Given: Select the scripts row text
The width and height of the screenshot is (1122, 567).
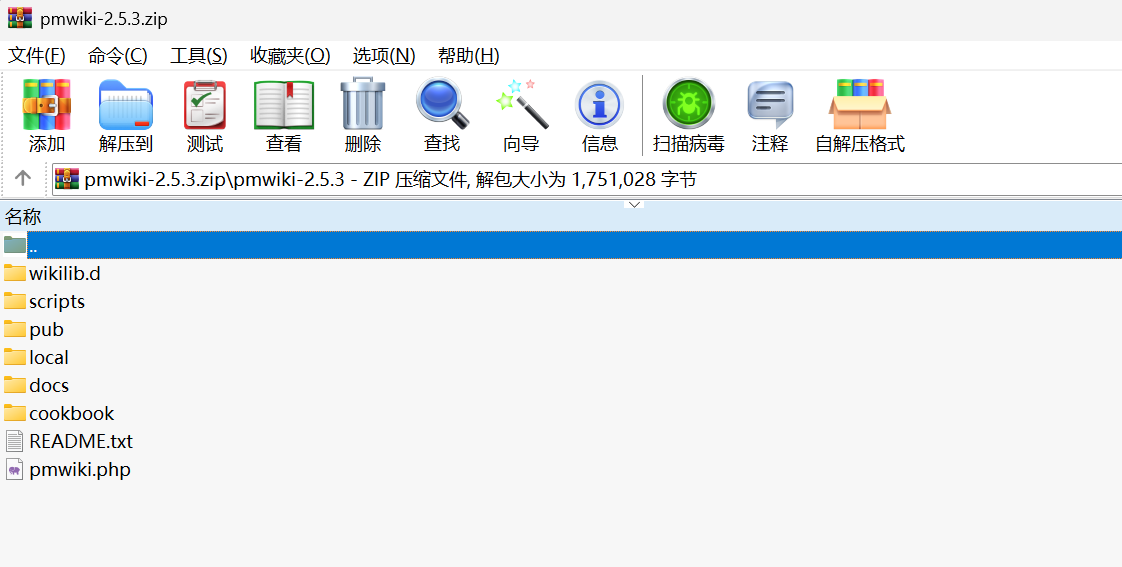Looking at the screenshot, I should [x=57, y=301].
